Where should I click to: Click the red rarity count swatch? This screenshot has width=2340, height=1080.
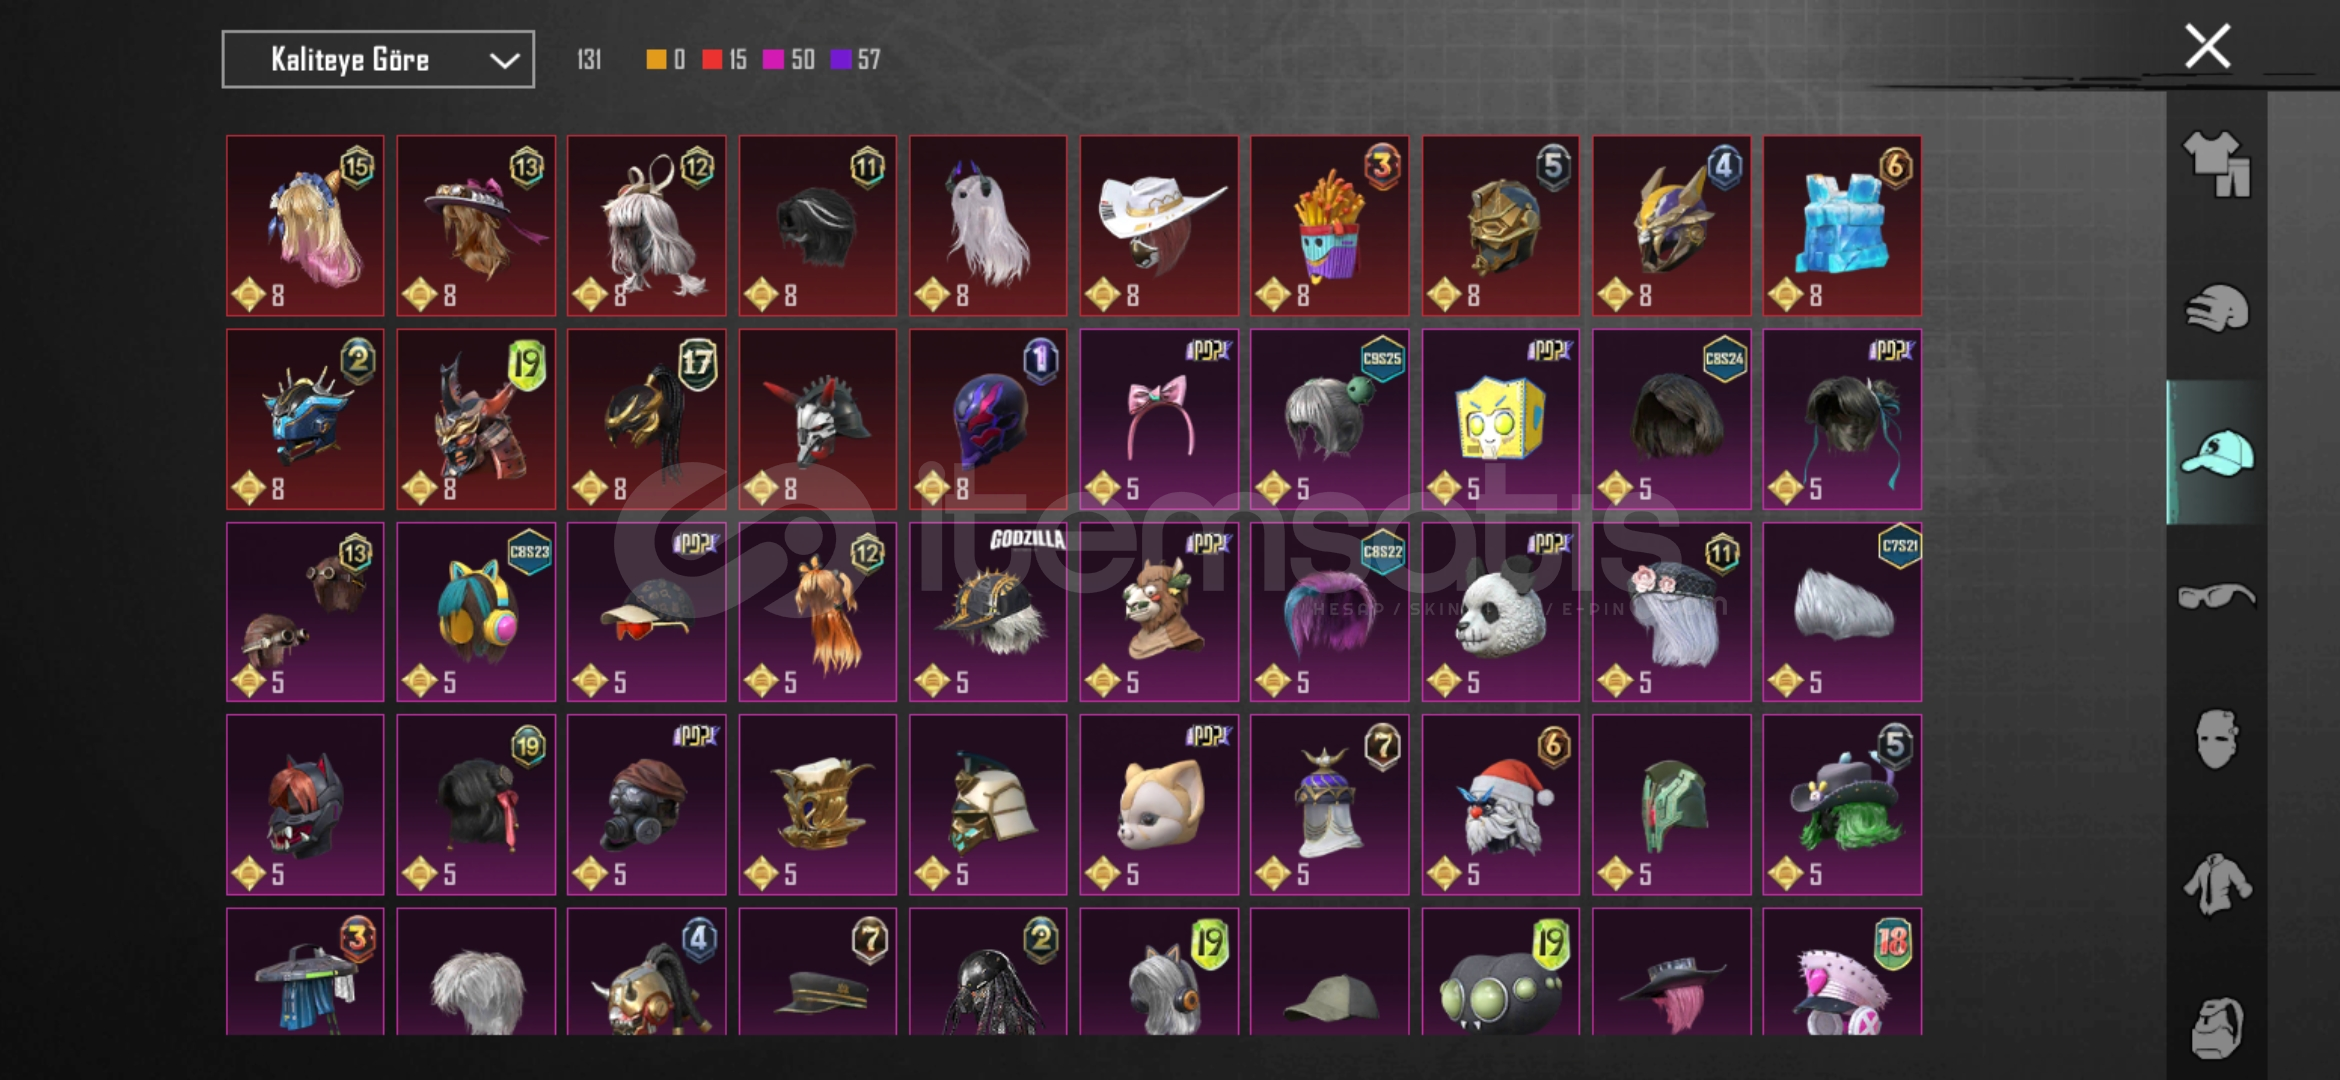pyautogui.click(x=712, y=60)
